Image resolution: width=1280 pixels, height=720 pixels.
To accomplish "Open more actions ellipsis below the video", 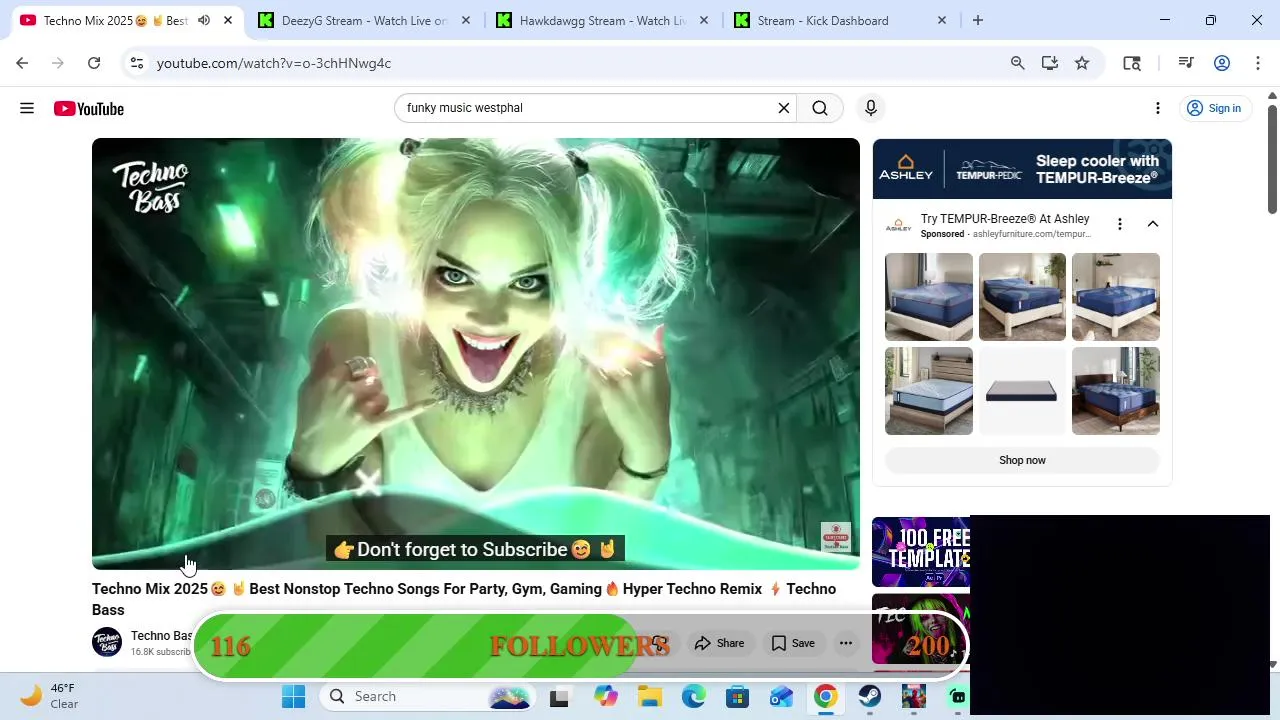I will coord(846,643).
